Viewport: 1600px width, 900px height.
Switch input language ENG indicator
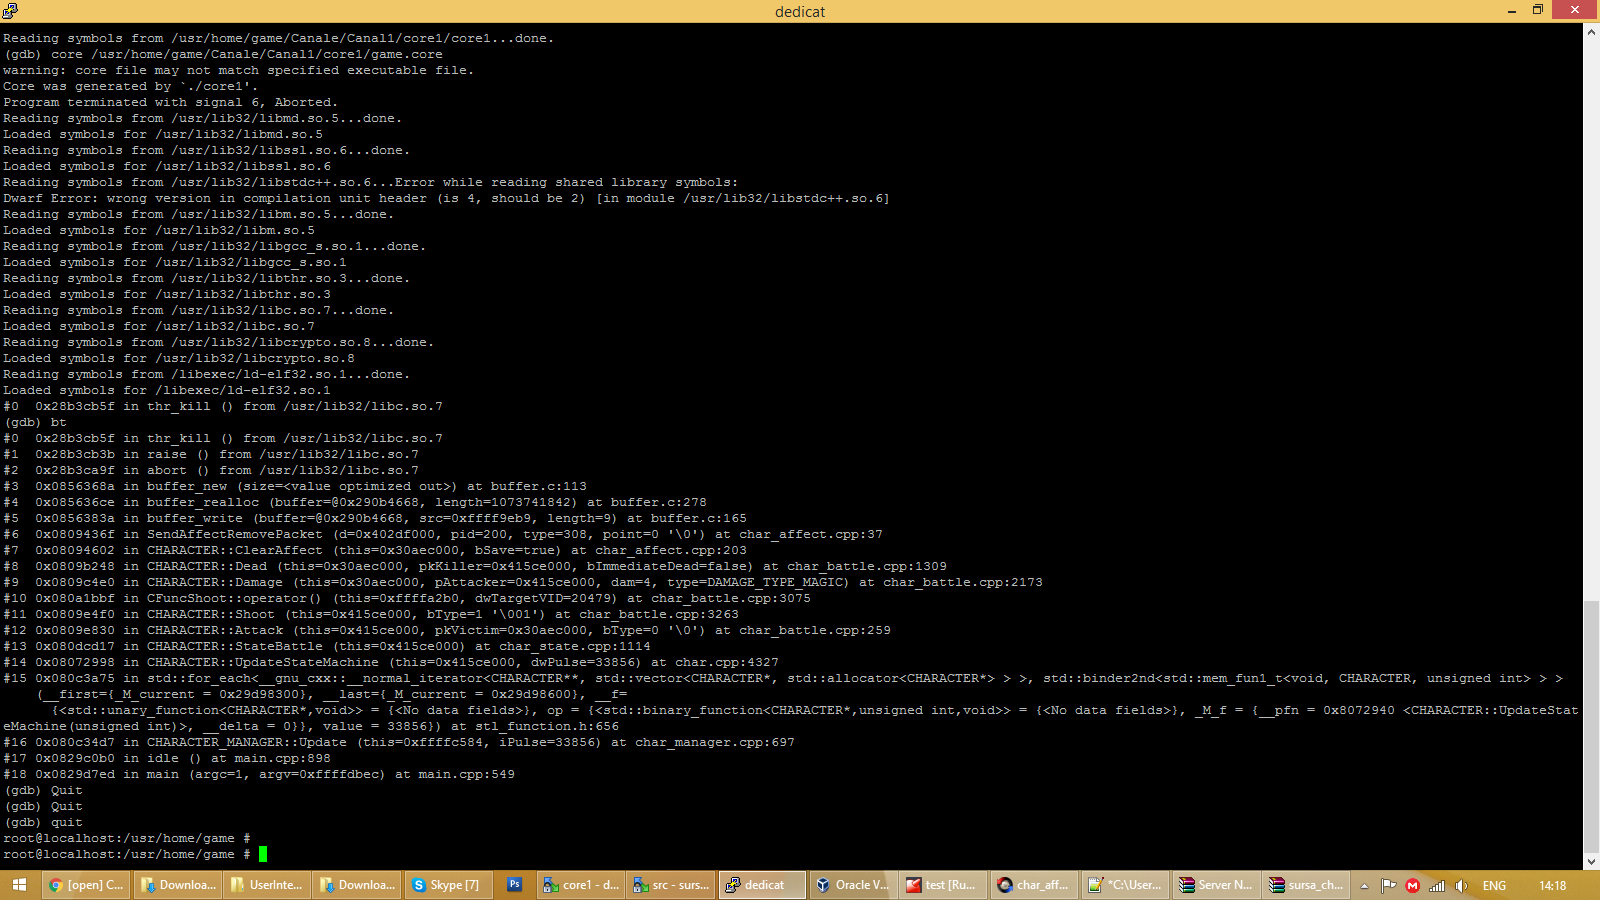click(1494, 886)
